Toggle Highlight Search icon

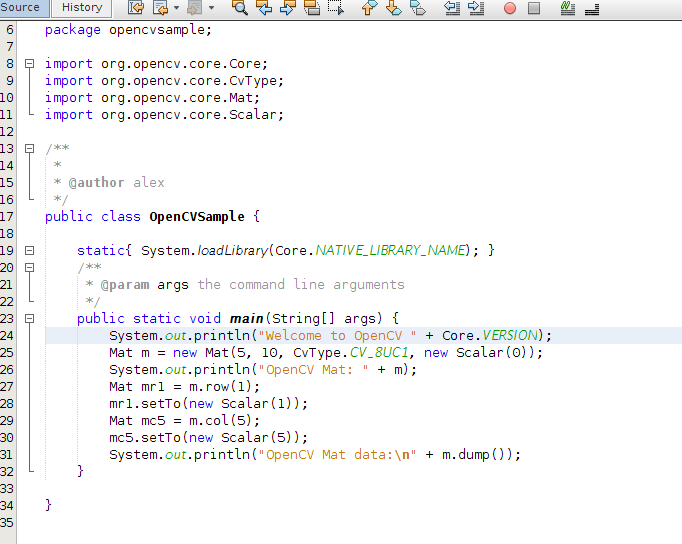point(312,7)
